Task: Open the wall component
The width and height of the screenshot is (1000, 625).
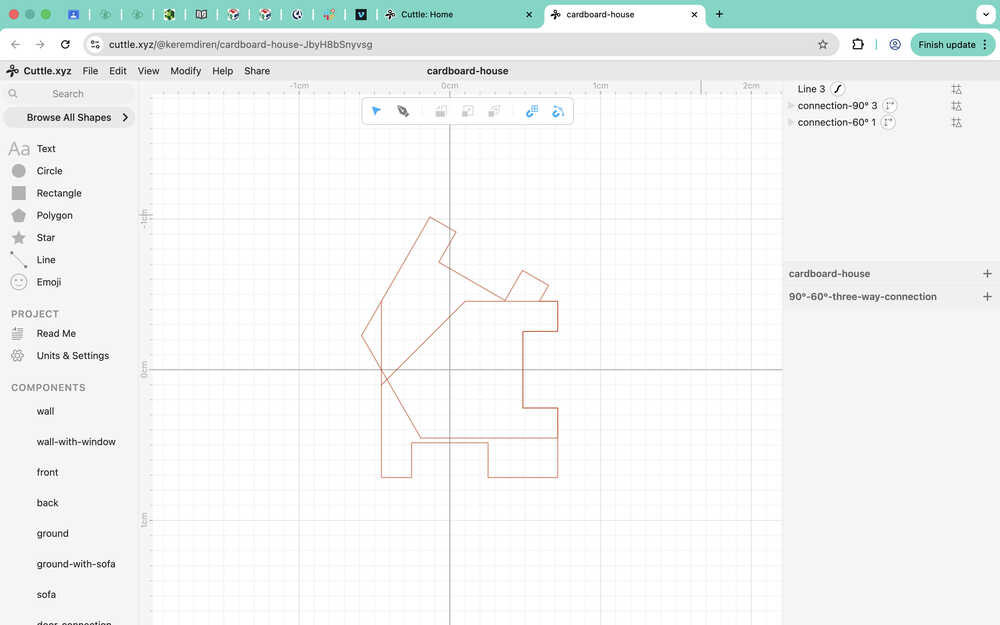Action: click(45, 411)
